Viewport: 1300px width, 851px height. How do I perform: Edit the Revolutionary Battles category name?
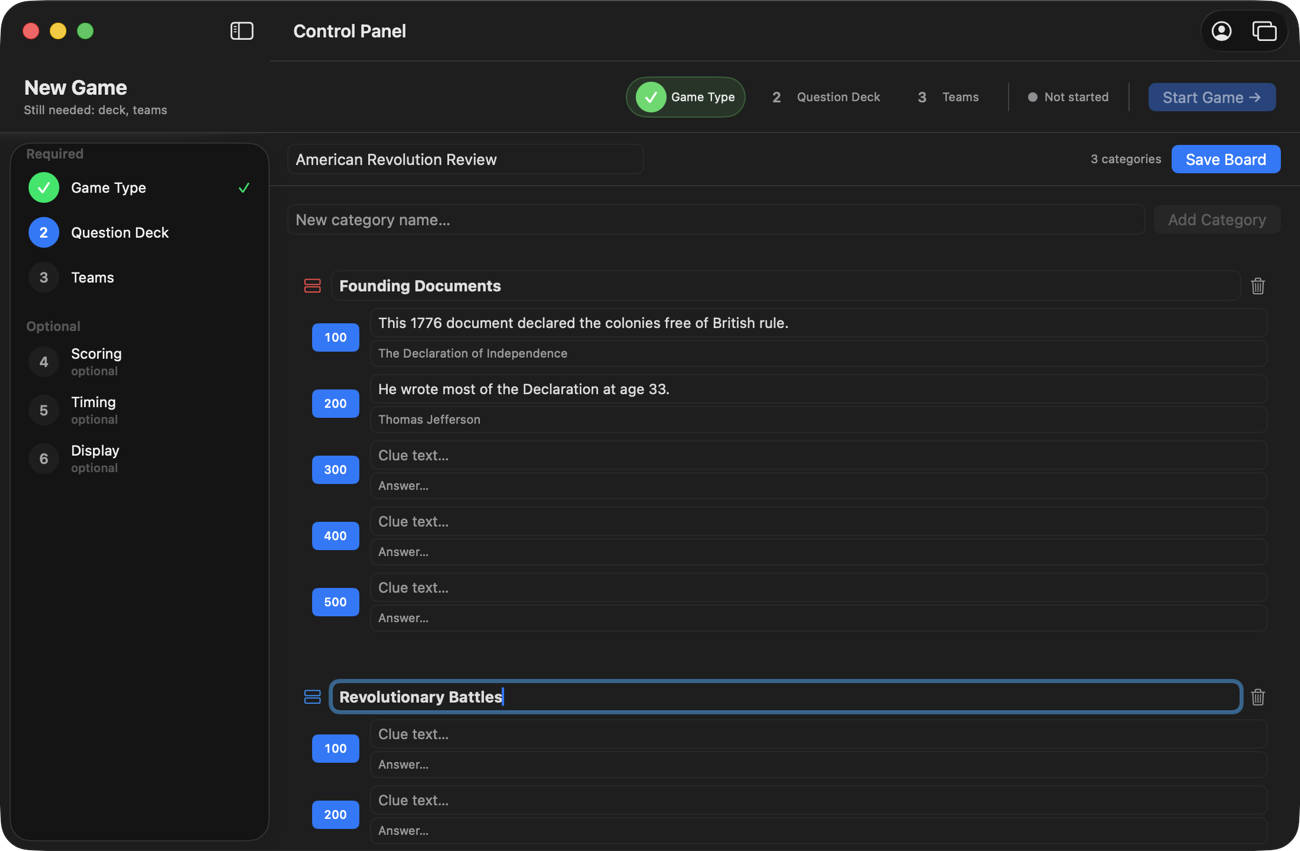pyautogui.click(x=786, y=697)
